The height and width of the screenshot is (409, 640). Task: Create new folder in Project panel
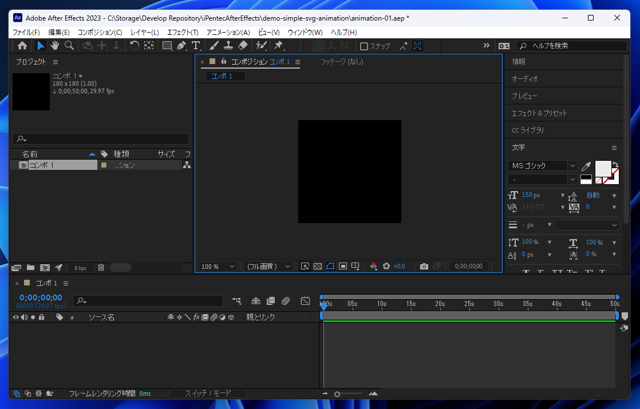point(31,268)
